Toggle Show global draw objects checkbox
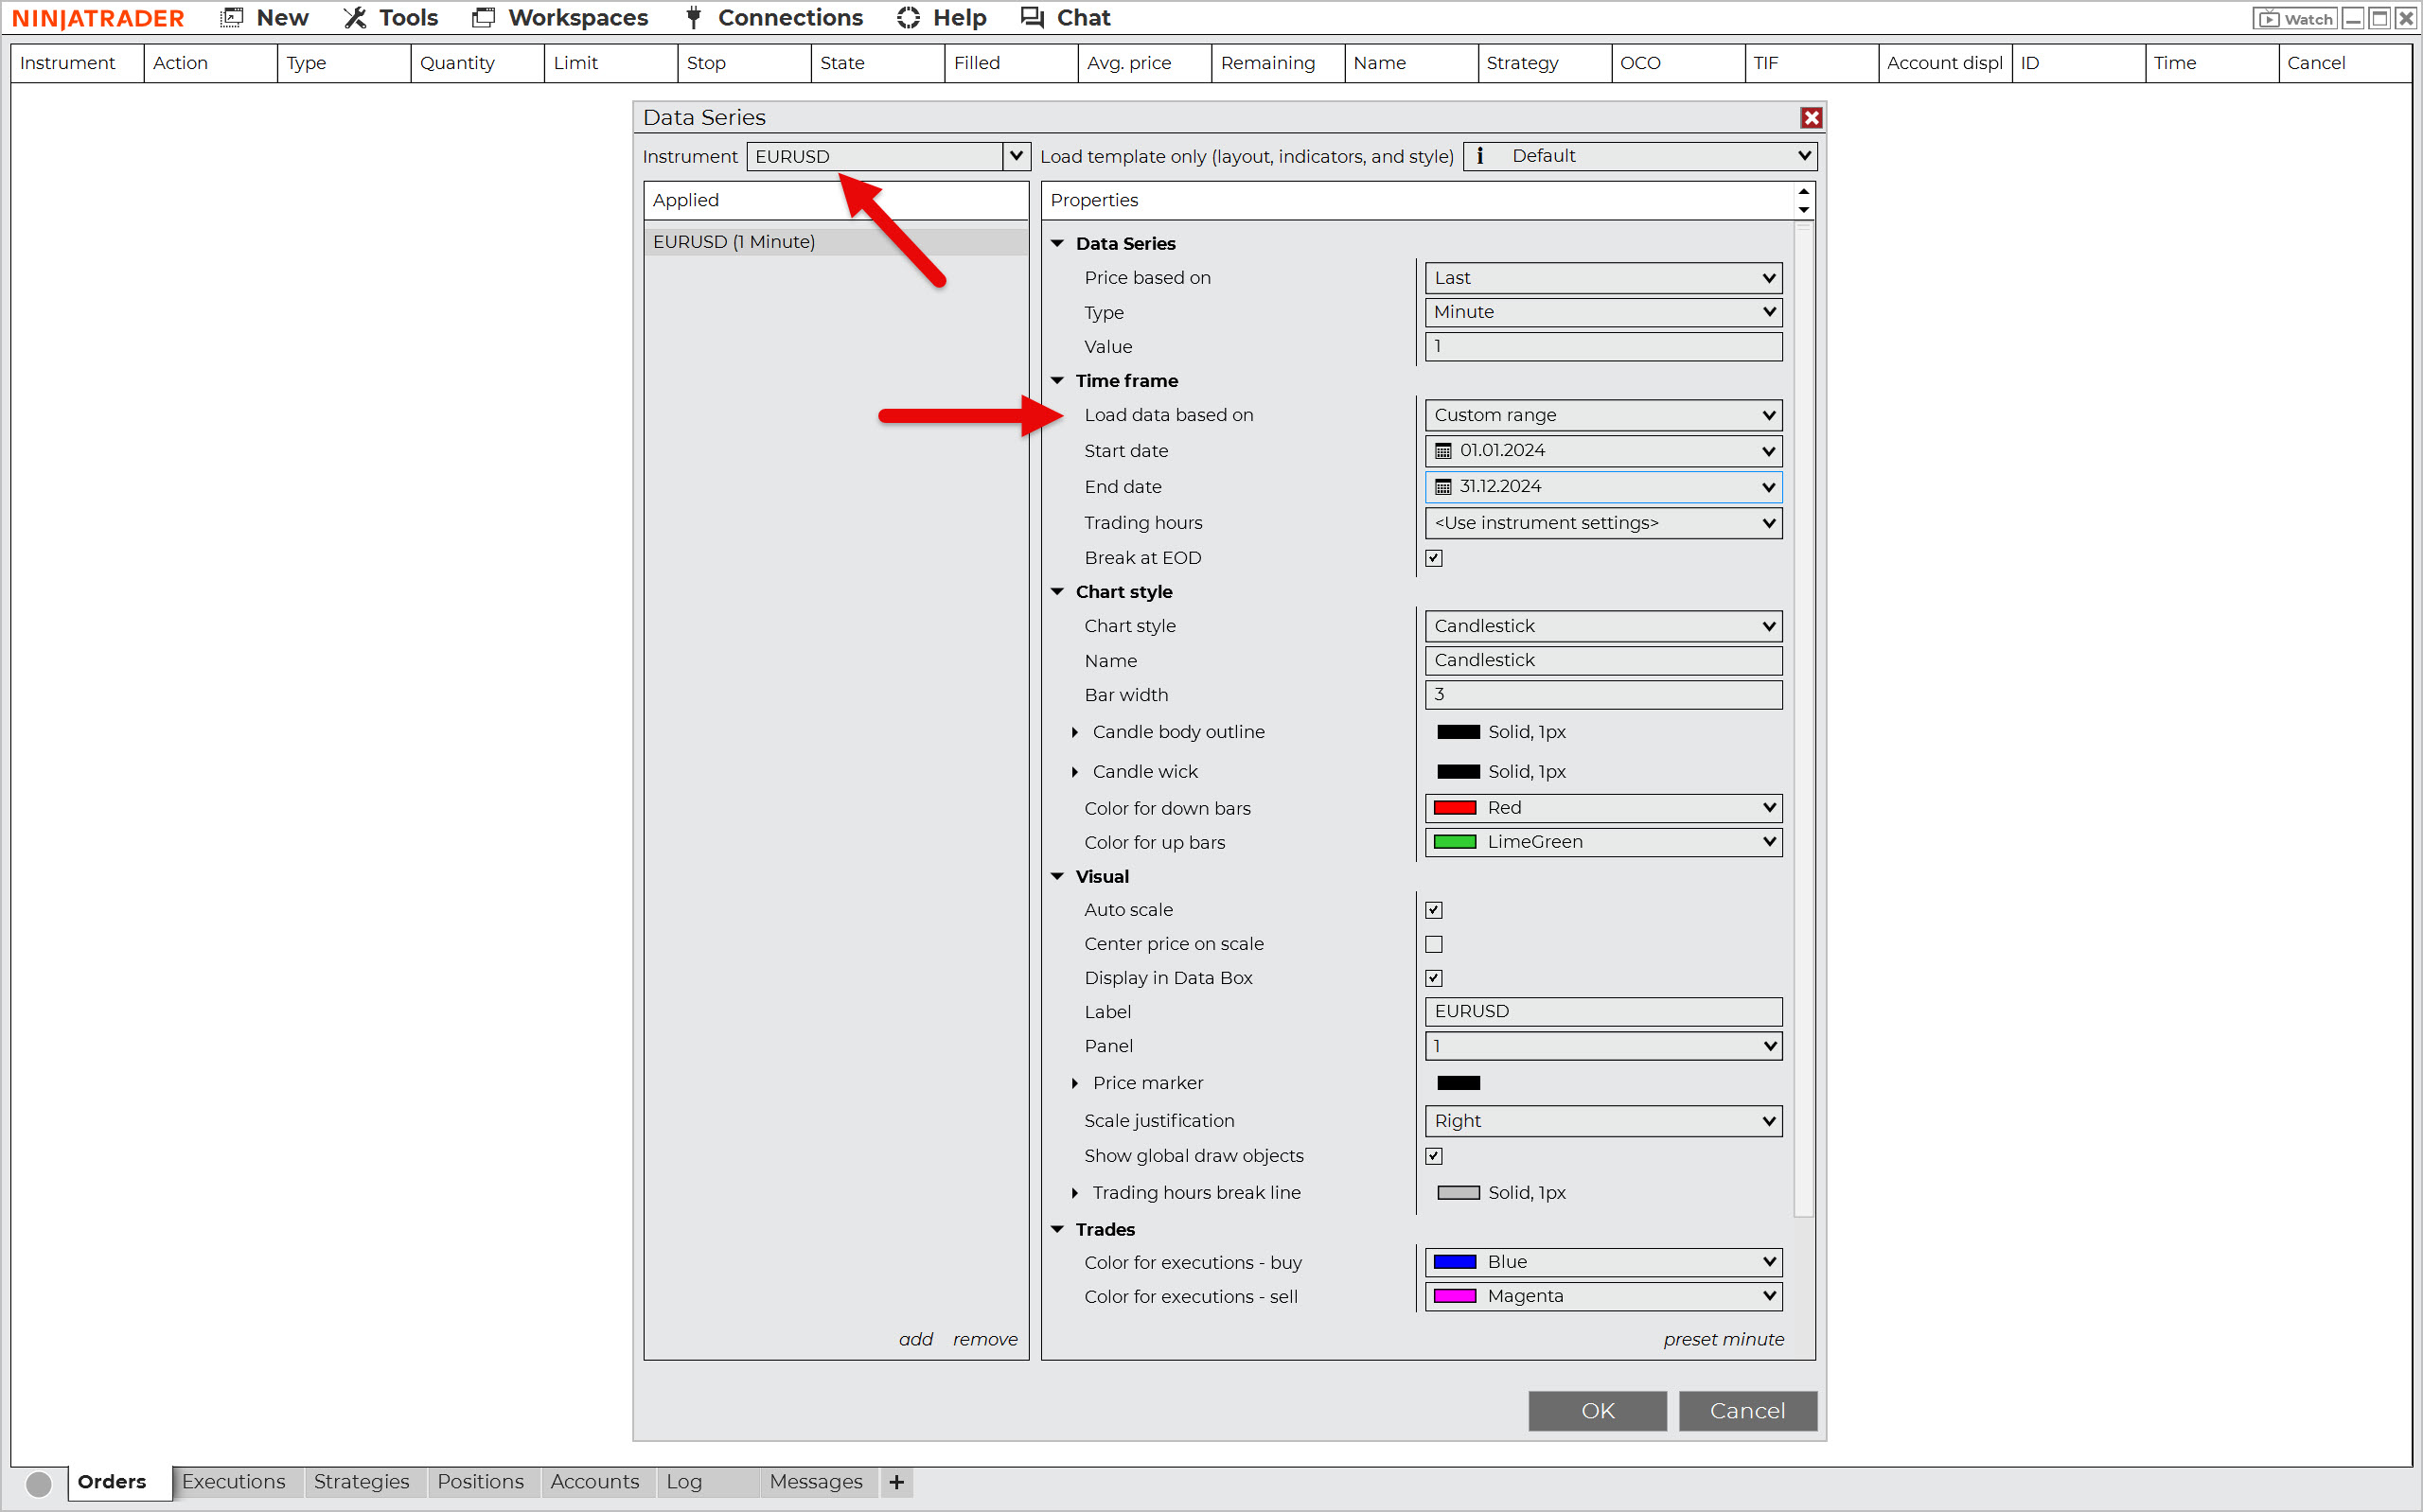2423x1512 pixels. (x=1434, y=1156)
